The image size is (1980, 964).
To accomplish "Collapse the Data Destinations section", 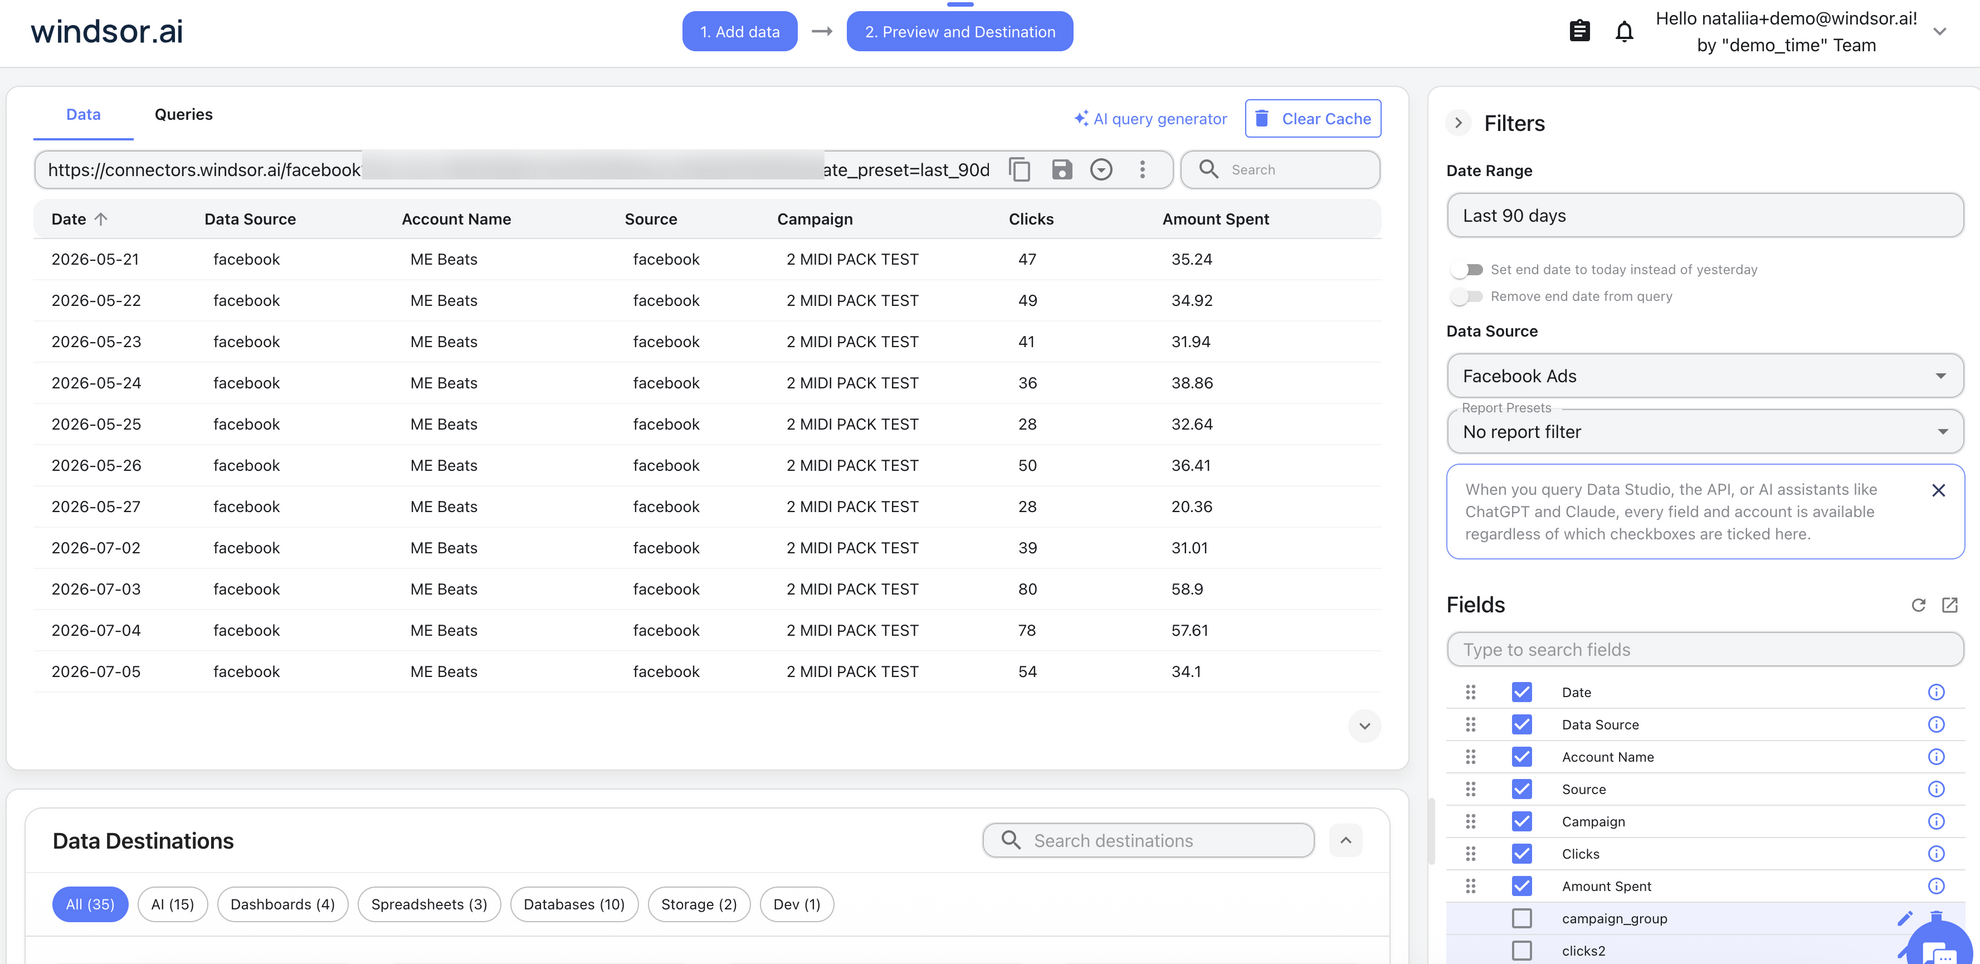I will (x=1346, y=841).
